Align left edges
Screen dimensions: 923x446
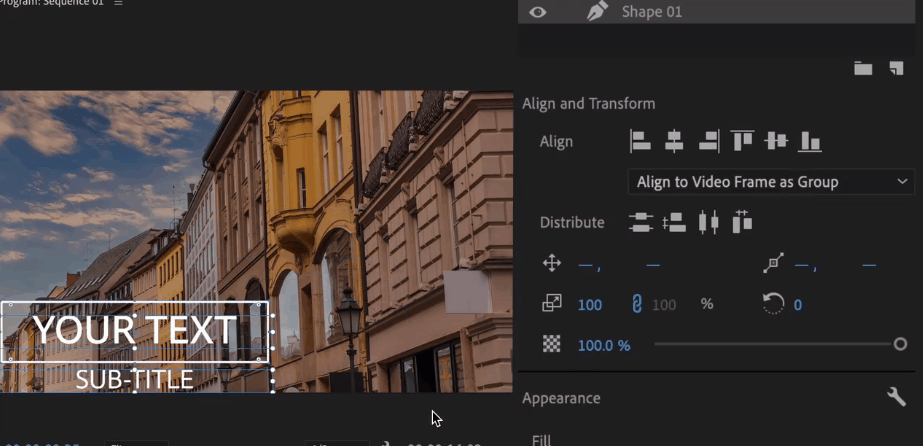640,141
